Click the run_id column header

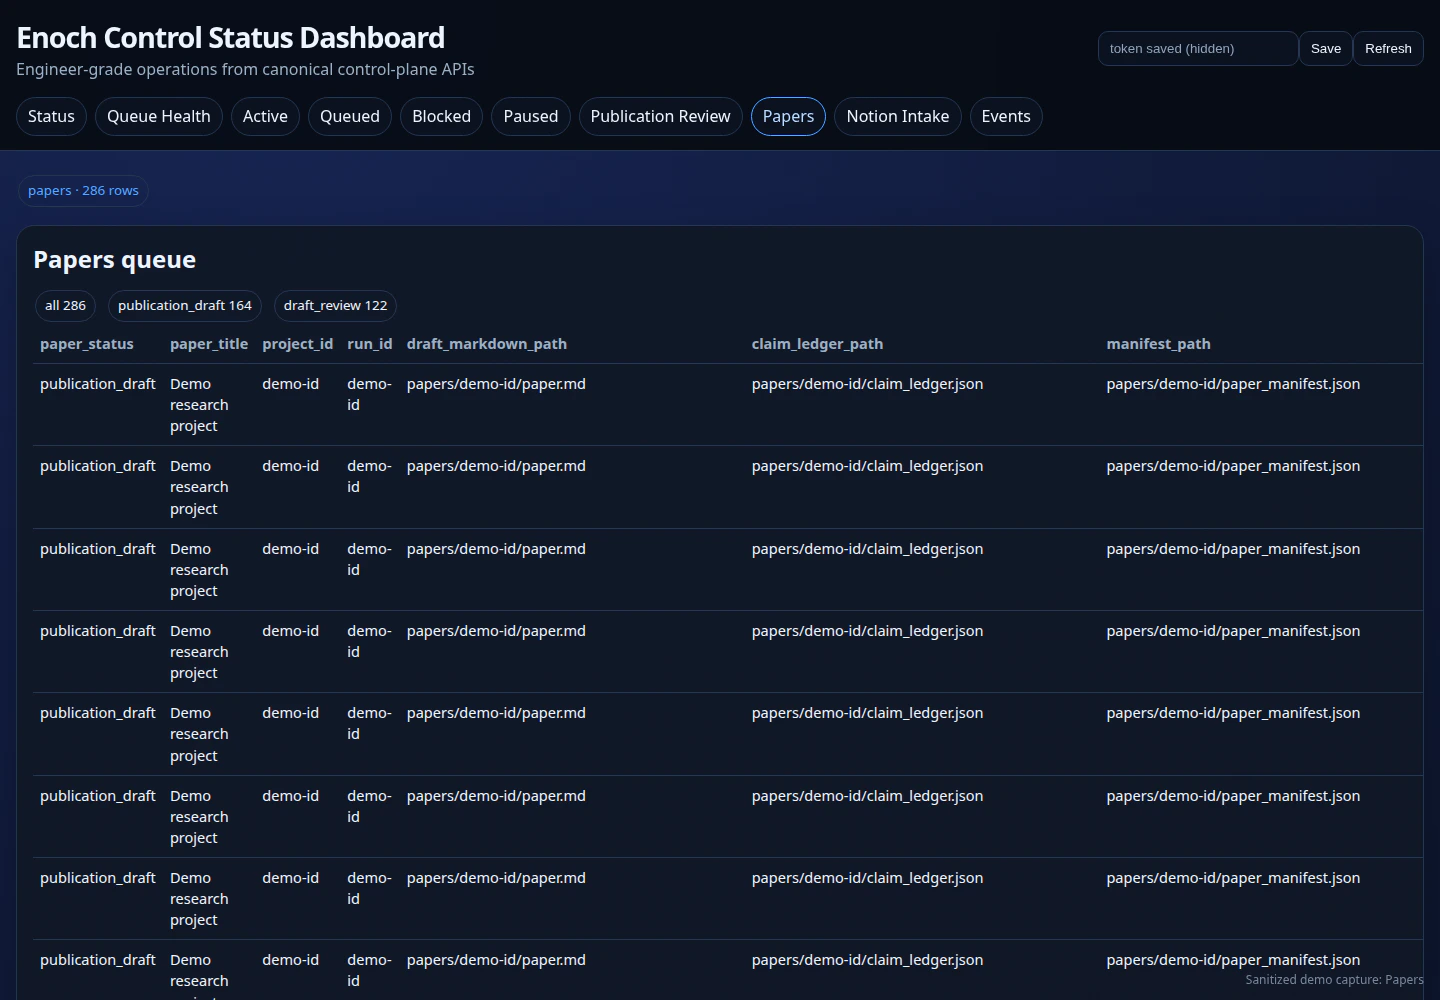coord(370,344)
